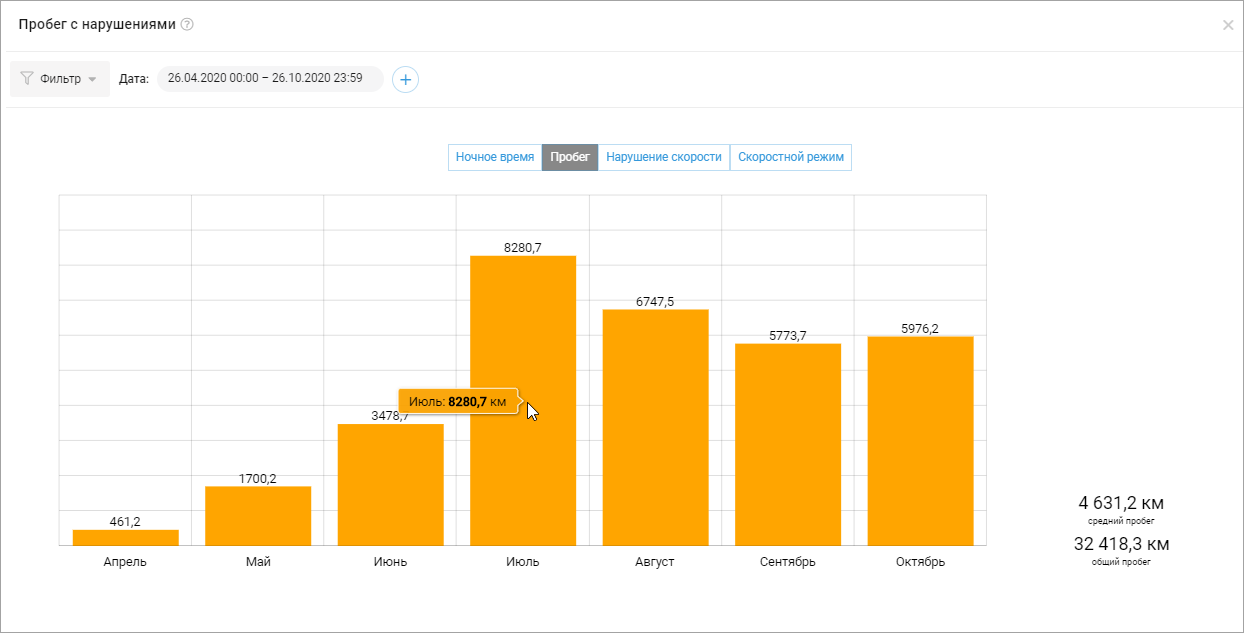
Task: Click the 6747,5 value label
Action: 655,302
